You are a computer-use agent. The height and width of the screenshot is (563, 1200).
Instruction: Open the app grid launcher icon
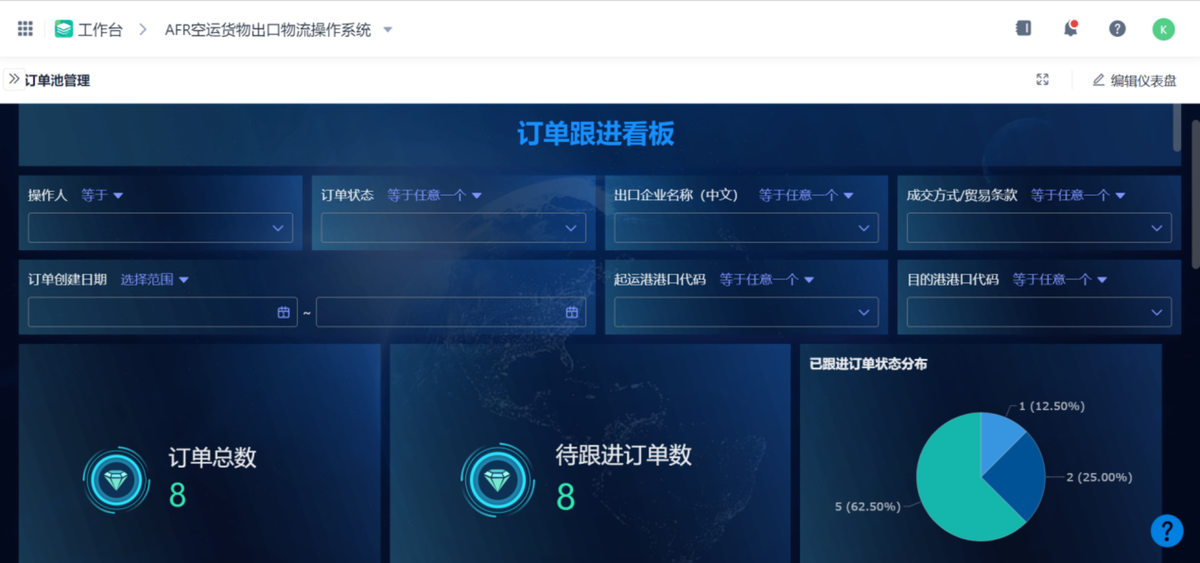pos(25,29)
